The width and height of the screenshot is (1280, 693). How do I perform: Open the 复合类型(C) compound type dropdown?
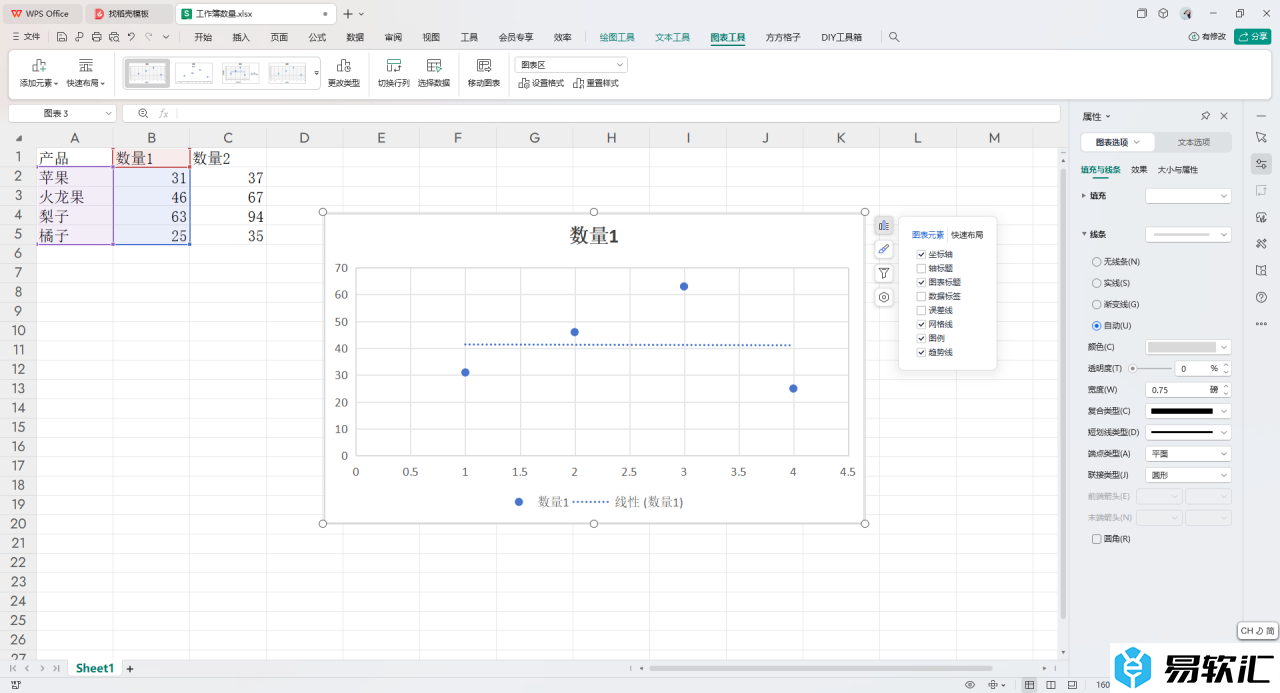point(1188,411)
